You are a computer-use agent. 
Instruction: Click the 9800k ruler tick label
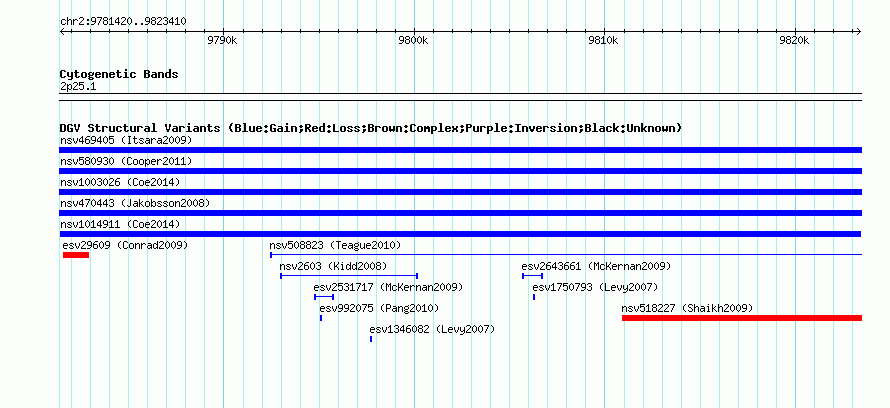tap(413, 41)
